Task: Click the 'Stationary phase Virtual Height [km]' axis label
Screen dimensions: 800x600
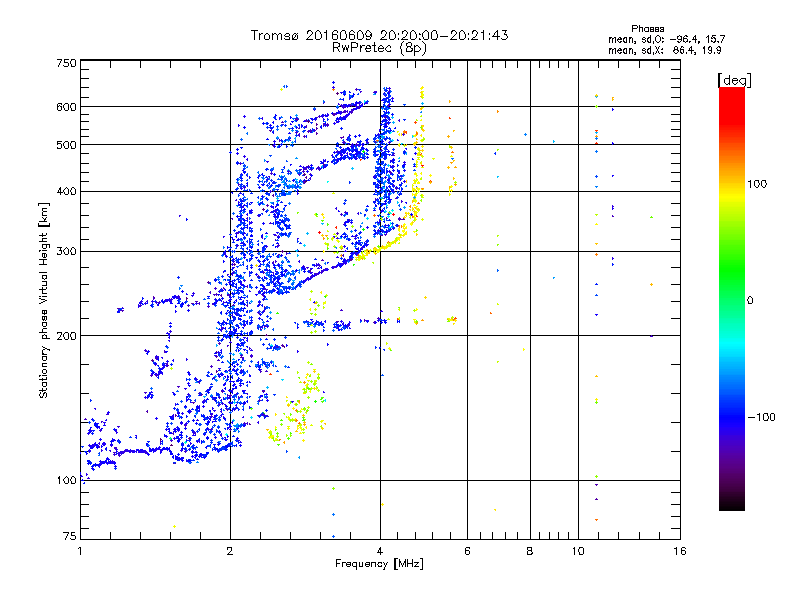Action: click(x=43, y=300)
